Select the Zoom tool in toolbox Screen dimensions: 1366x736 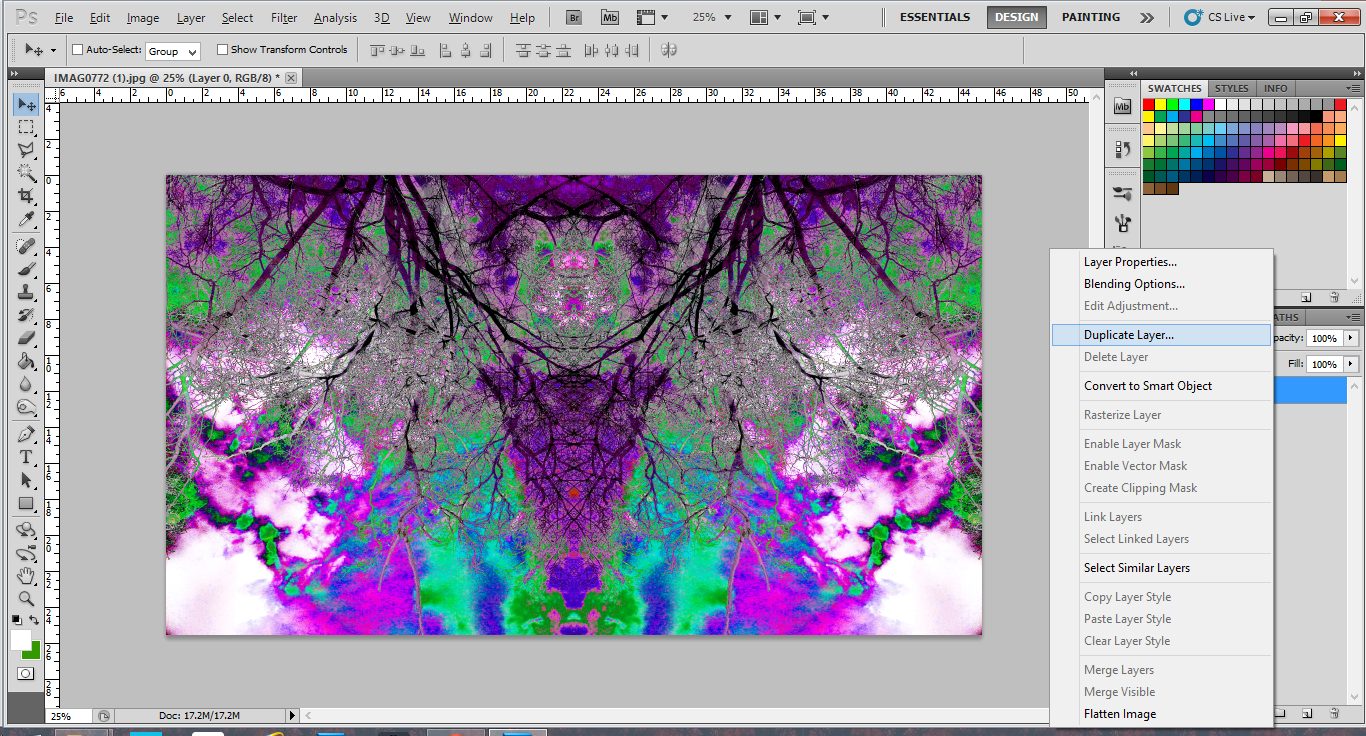[26, 599]
